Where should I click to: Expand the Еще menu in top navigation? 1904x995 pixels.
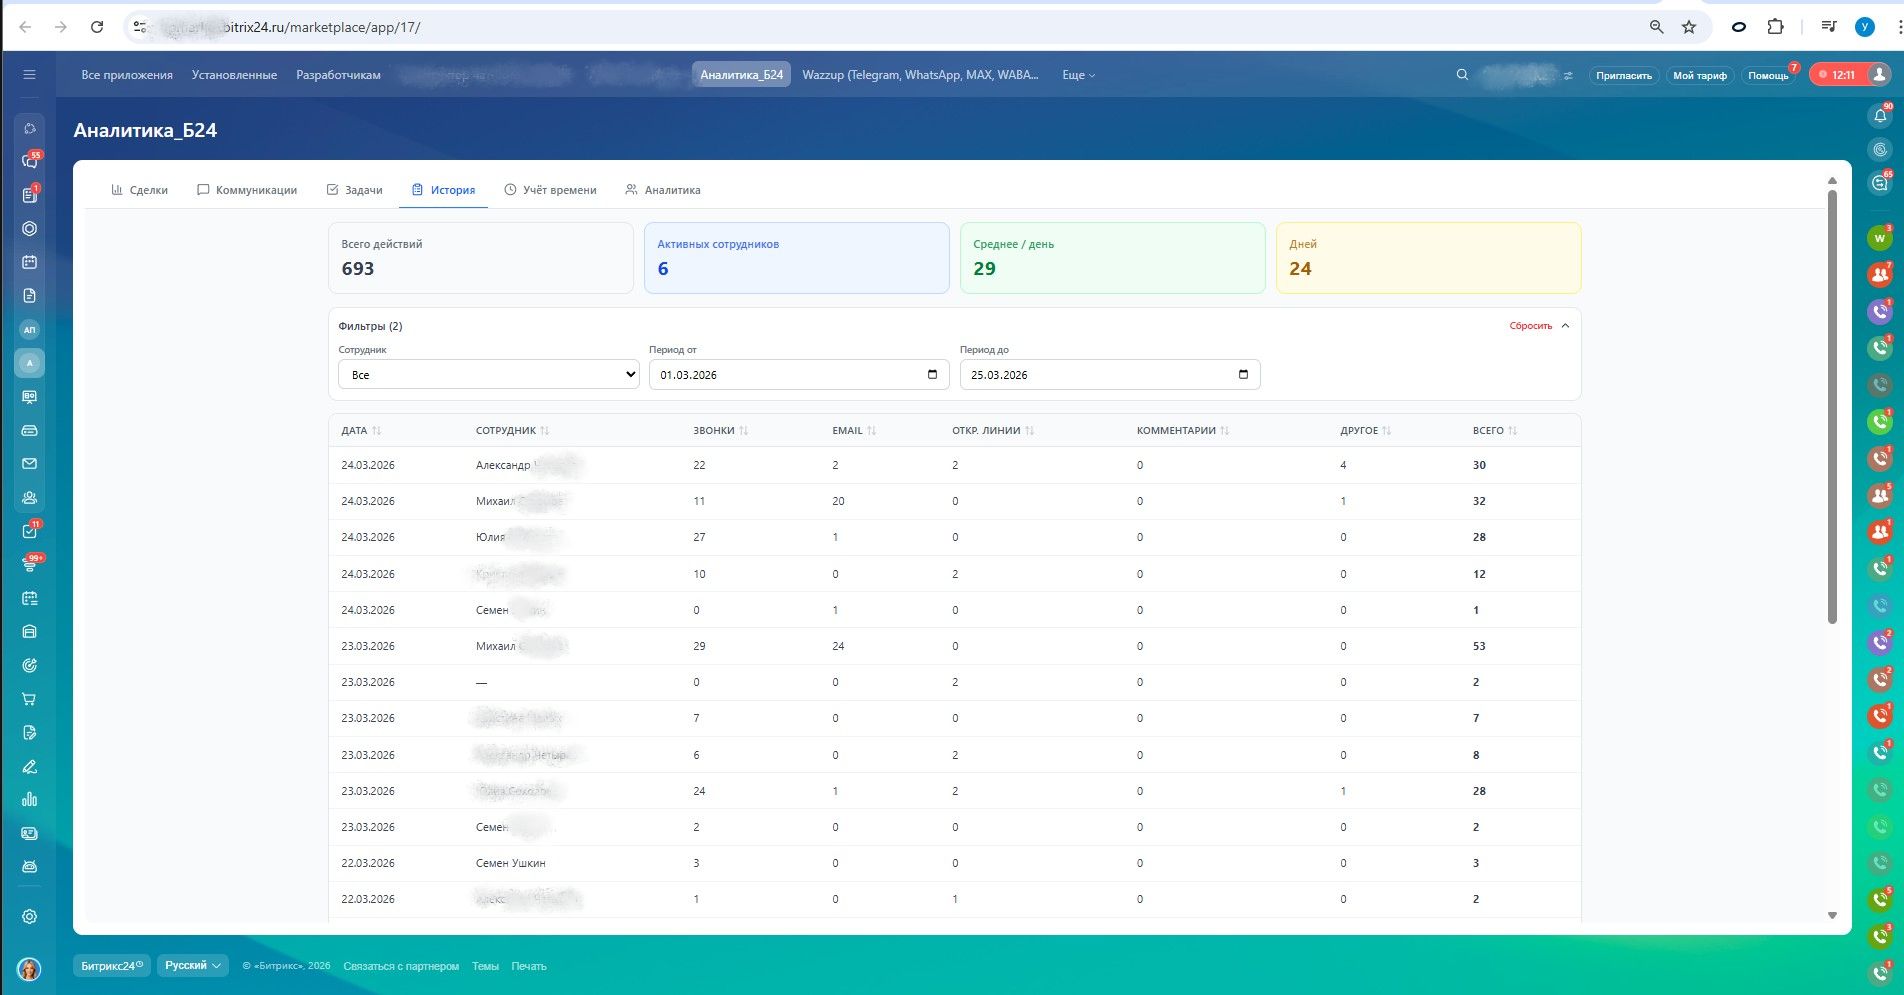(x=1078, y=75)
